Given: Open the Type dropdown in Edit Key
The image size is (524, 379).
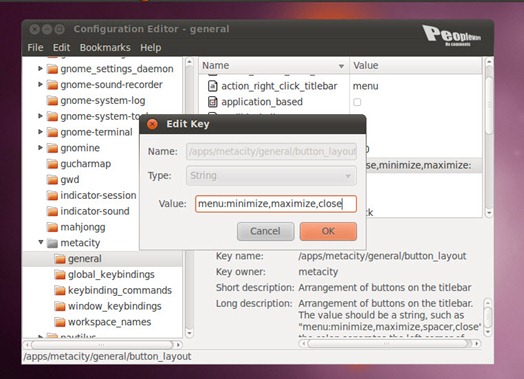Looking at the screenshot, I should 271,176.
